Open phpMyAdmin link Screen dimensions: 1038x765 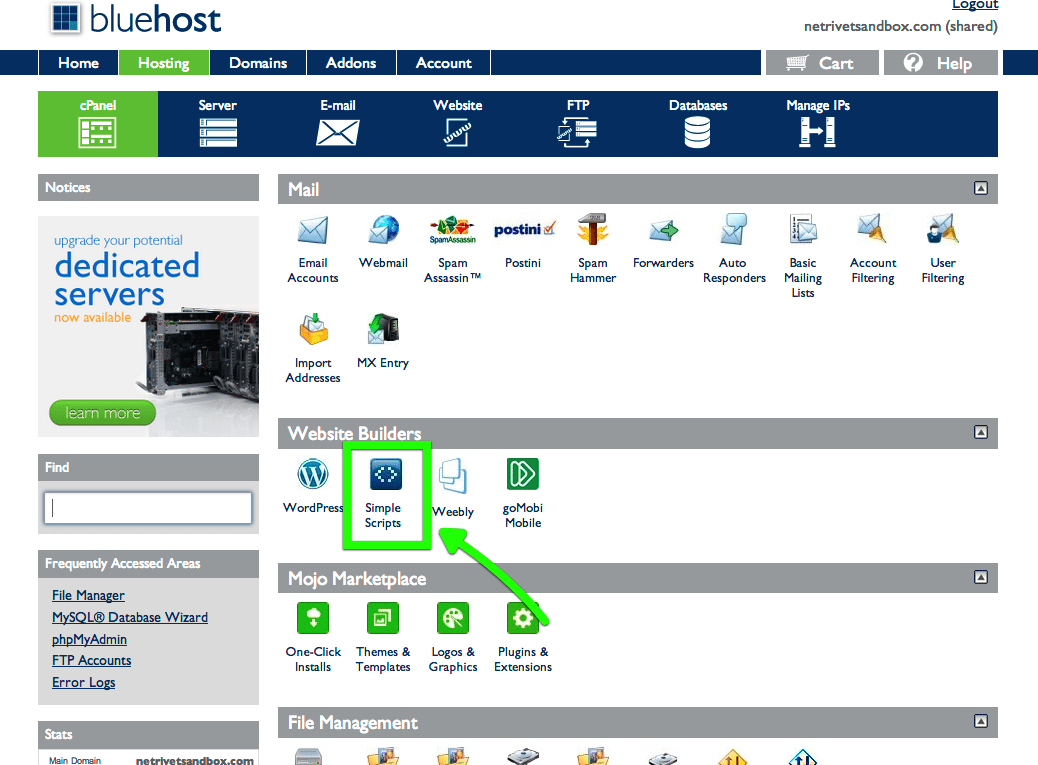89,639
